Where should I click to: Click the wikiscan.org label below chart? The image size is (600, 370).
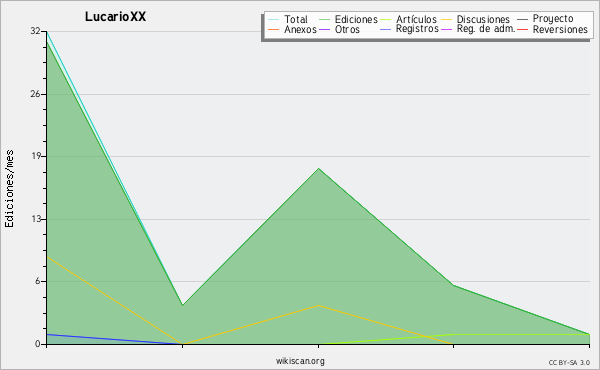coord(300,361)
